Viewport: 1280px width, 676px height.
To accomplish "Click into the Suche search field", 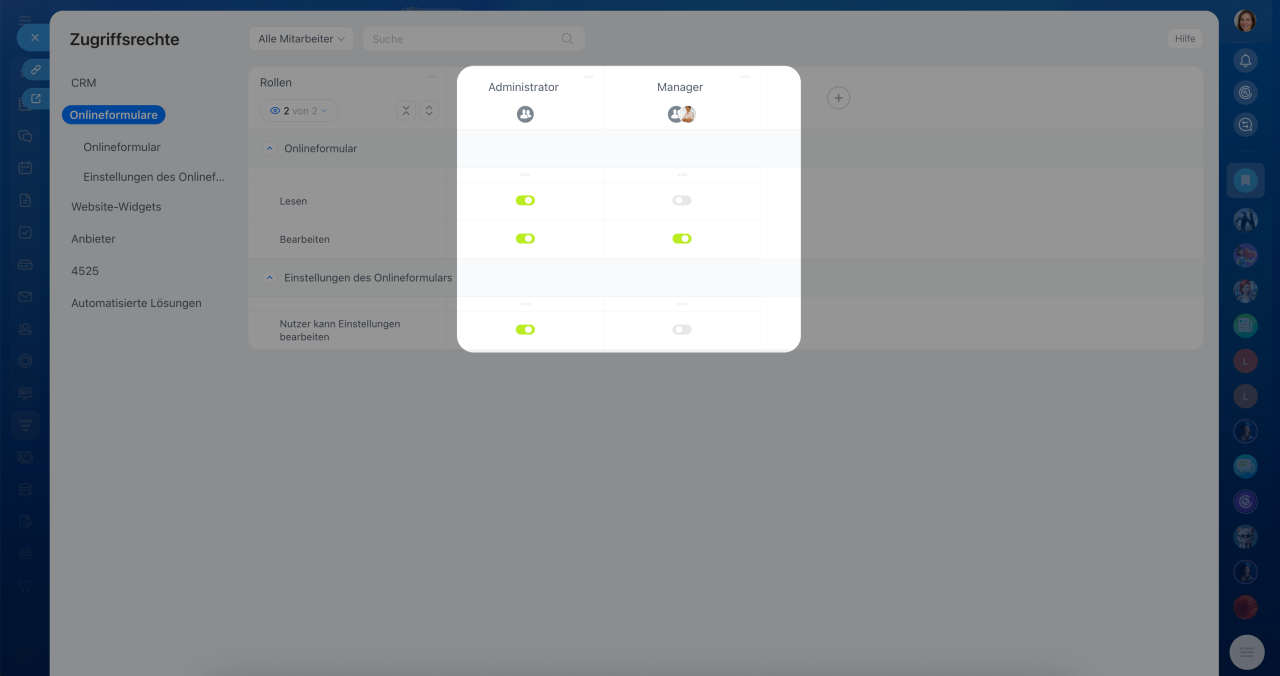I will click(474, 39).
